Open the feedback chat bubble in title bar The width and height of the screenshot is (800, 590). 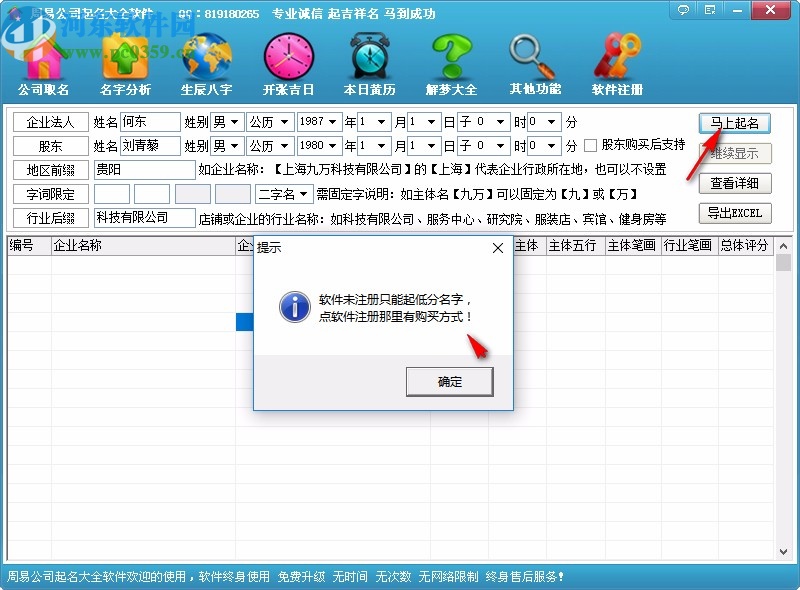tap(683, 9)
